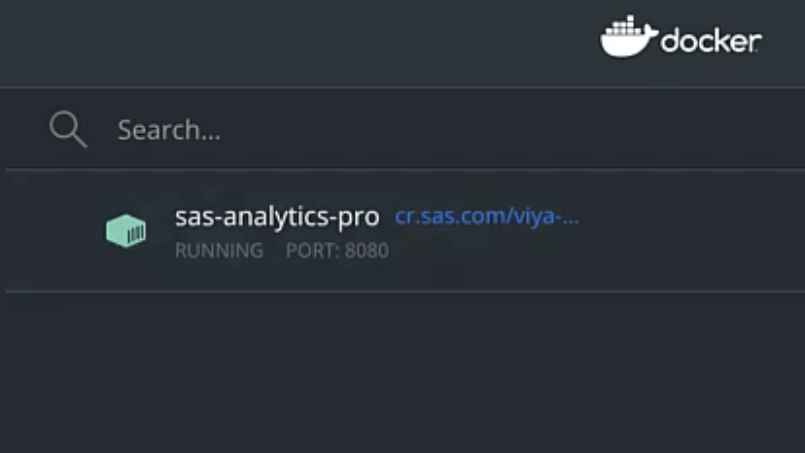
Task: Open the image registry link beside sas-analytics-pro
Action: pos(487,217)
